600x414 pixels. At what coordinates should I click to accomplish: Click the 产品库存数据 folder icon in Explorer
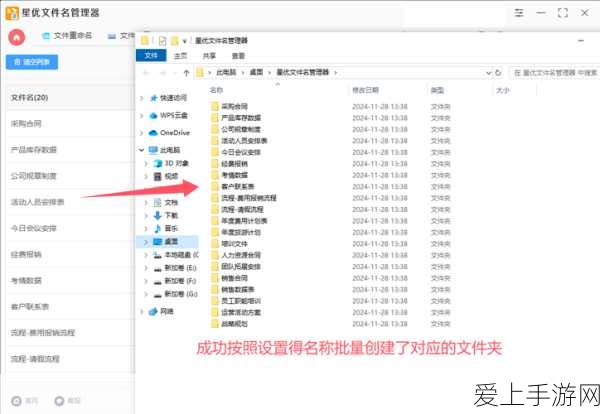215,118
